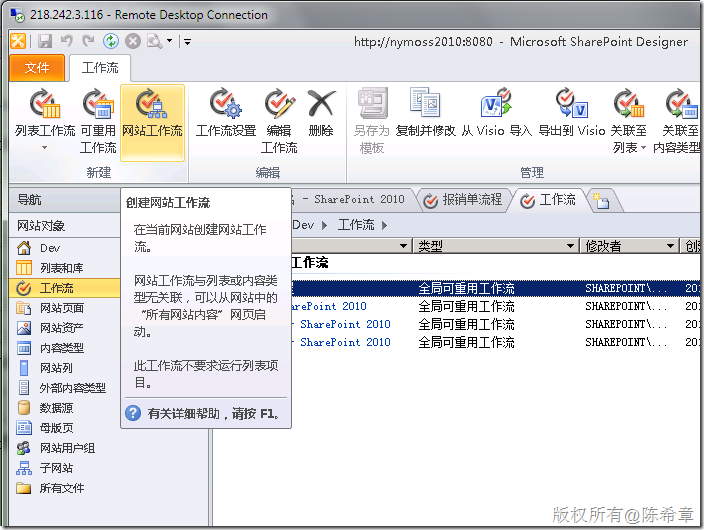This screenshot has height=530, width=704.
Task: Click the 编辑工作流 ribbon button
Action: (x=279, y=121)
